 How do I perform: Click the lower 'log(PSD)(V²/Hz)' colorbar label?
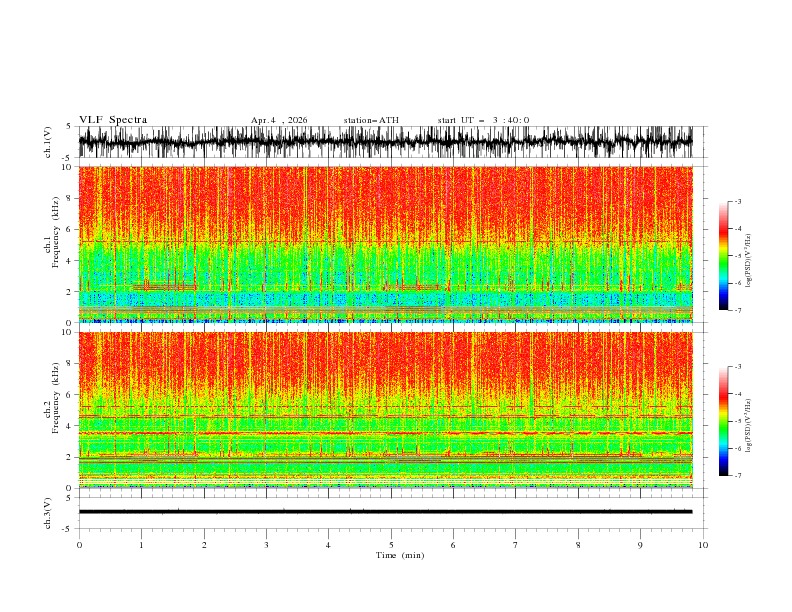(x=749, y=426)
